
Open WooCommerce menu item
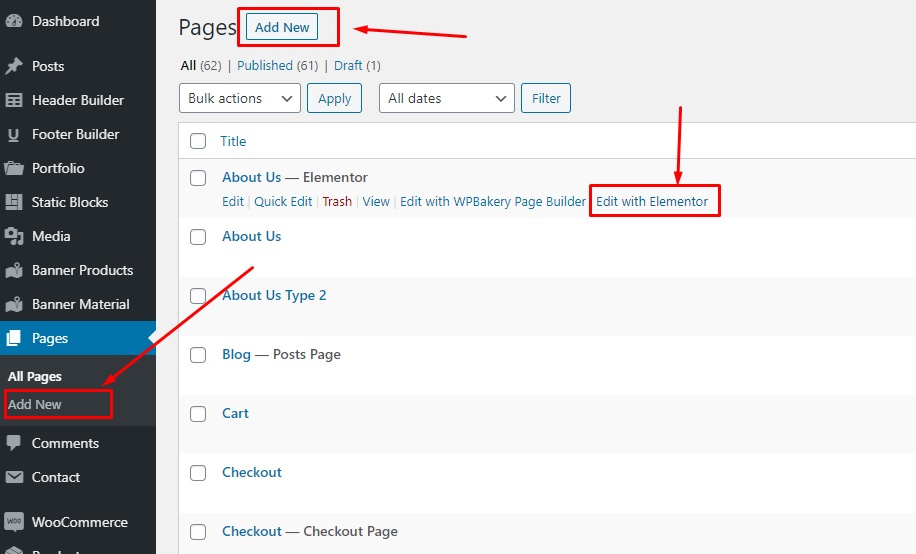(79, 522)
